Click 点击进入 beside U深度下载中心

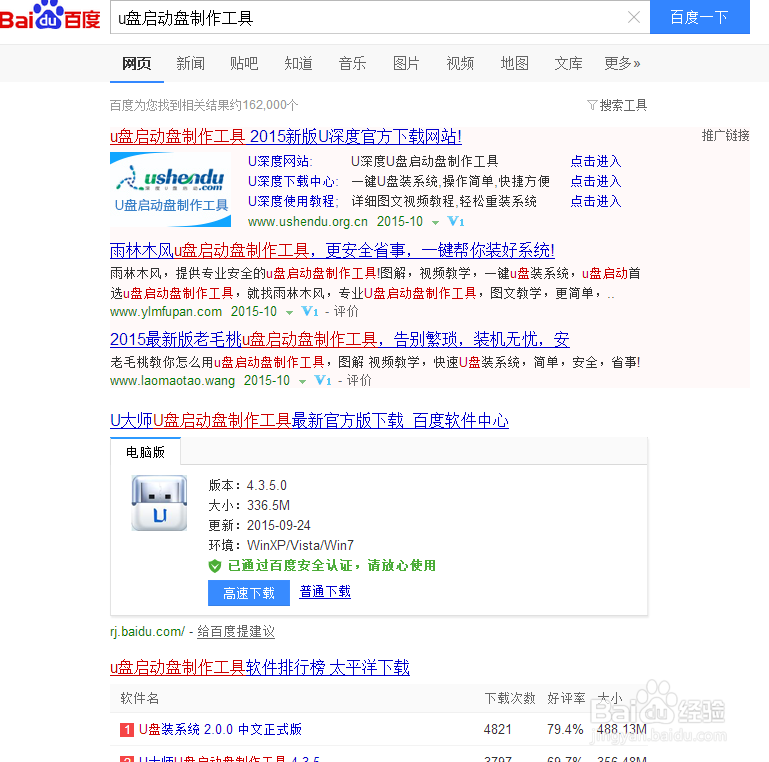click(596, 181)
